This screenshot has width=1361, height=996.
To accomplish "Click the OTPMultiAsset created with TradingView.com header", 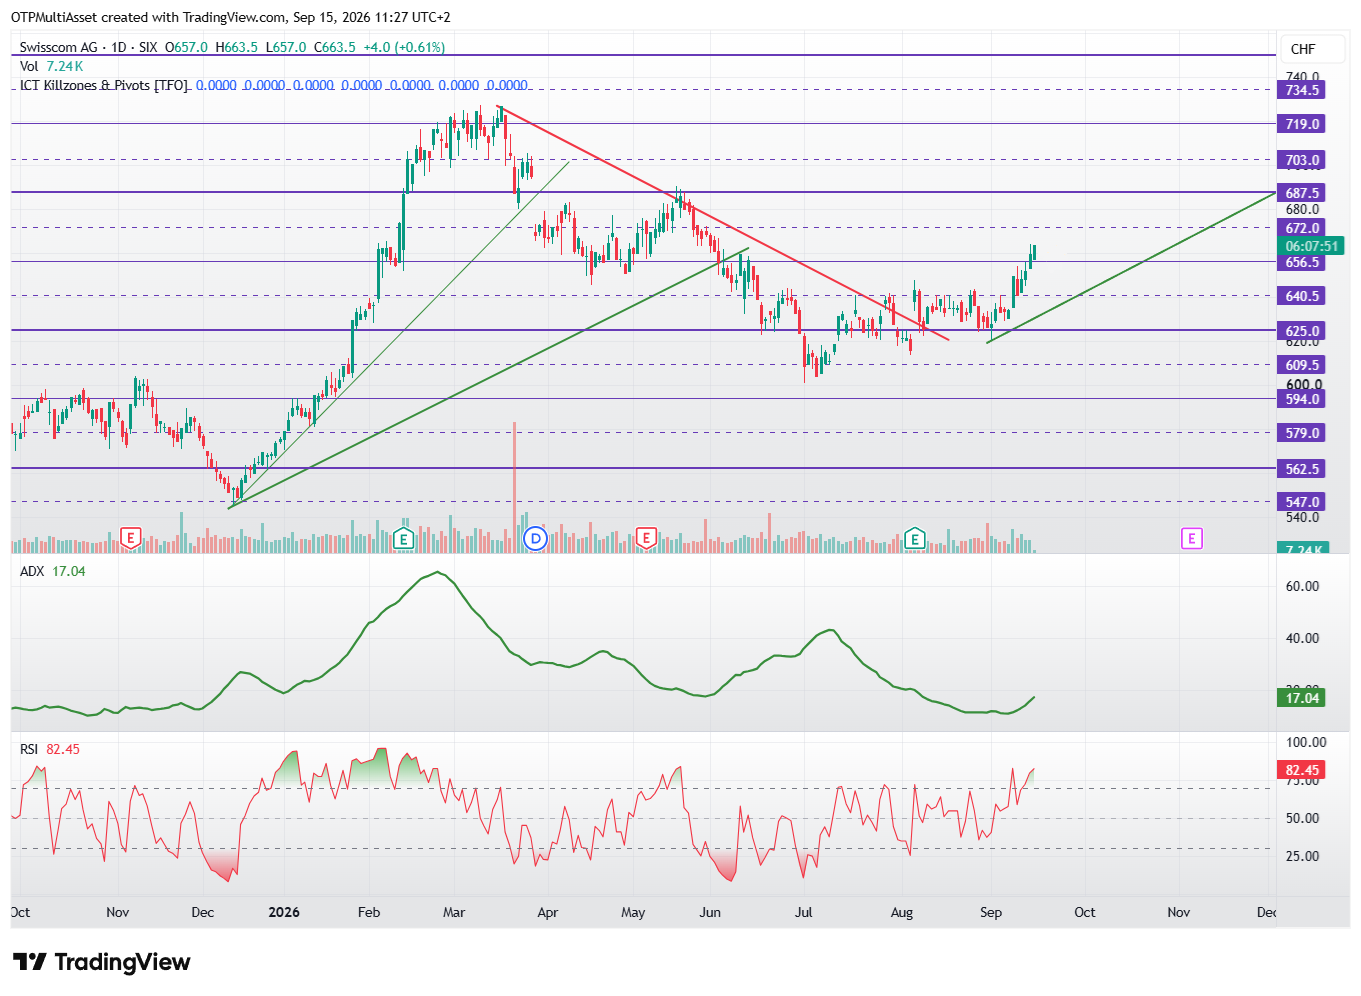I will [x=231, y=17].
